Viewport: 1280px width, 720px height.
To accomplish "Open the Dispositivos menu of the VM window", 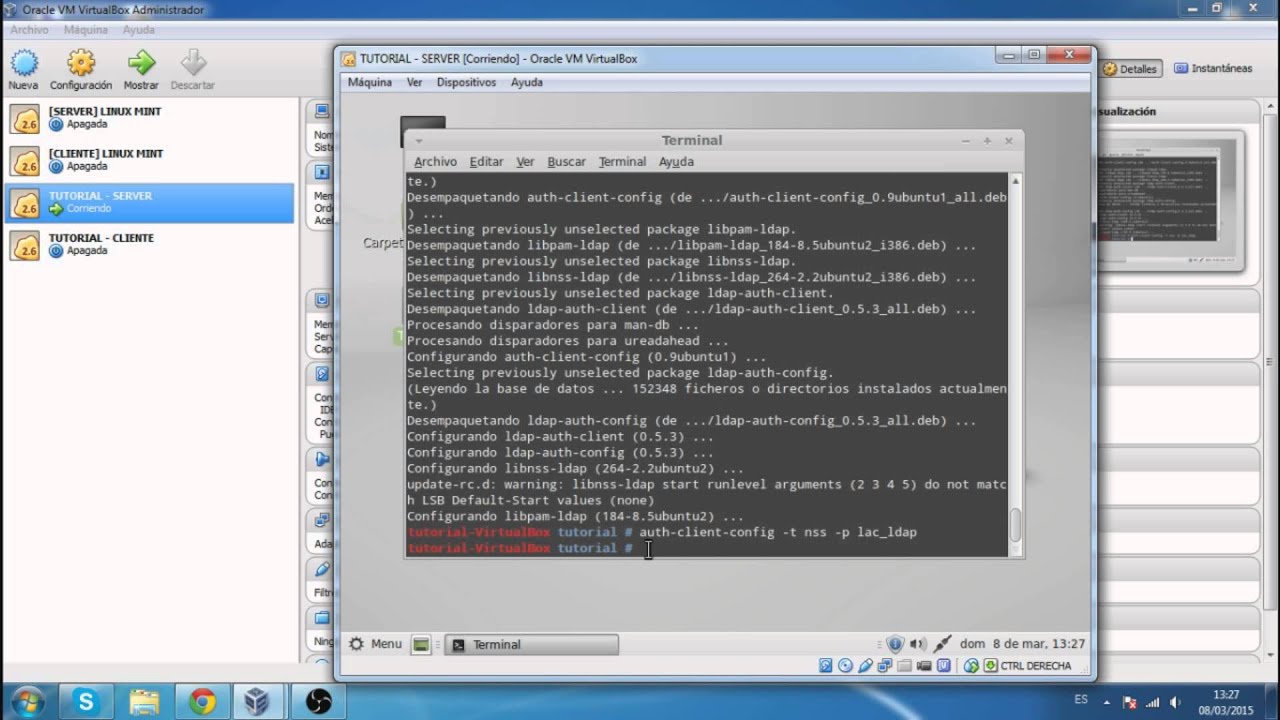I will (466, 82).
